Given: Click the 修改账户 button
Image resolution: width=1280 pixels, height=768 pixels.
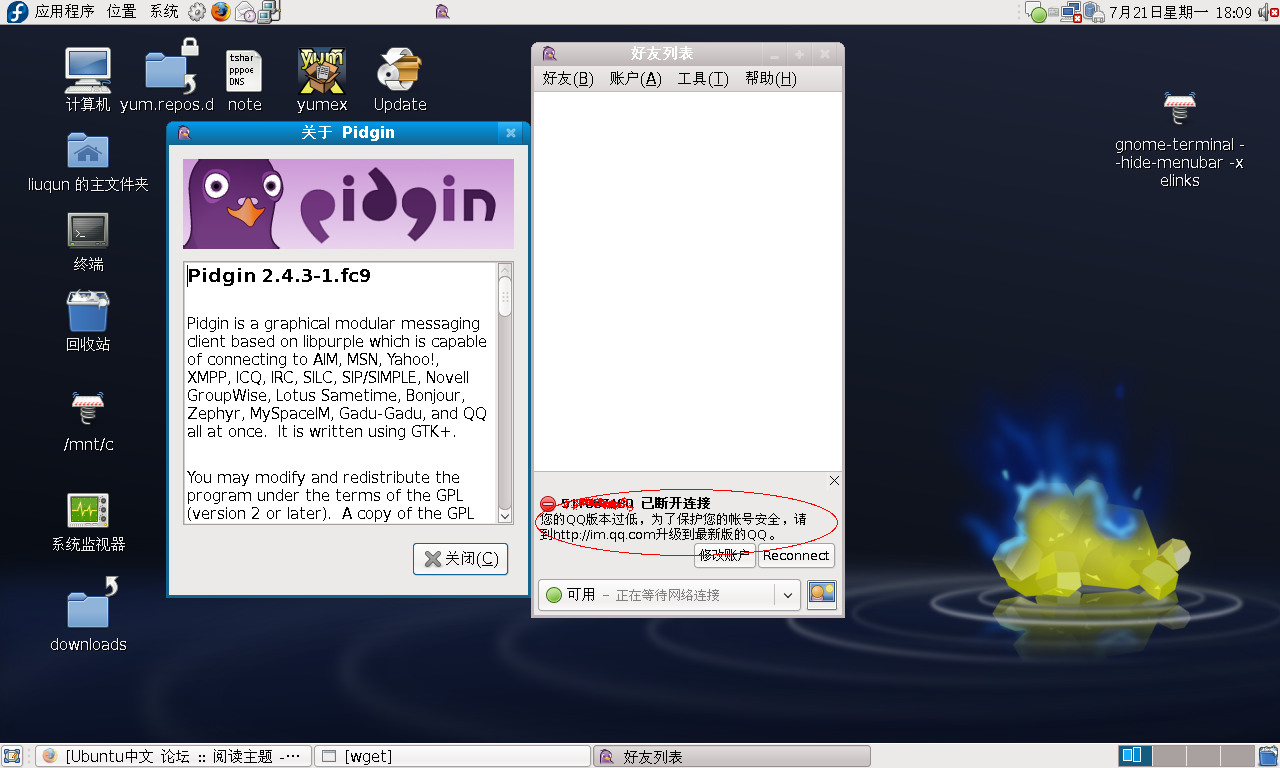Looking at the screenshot, I should point(724,556).
